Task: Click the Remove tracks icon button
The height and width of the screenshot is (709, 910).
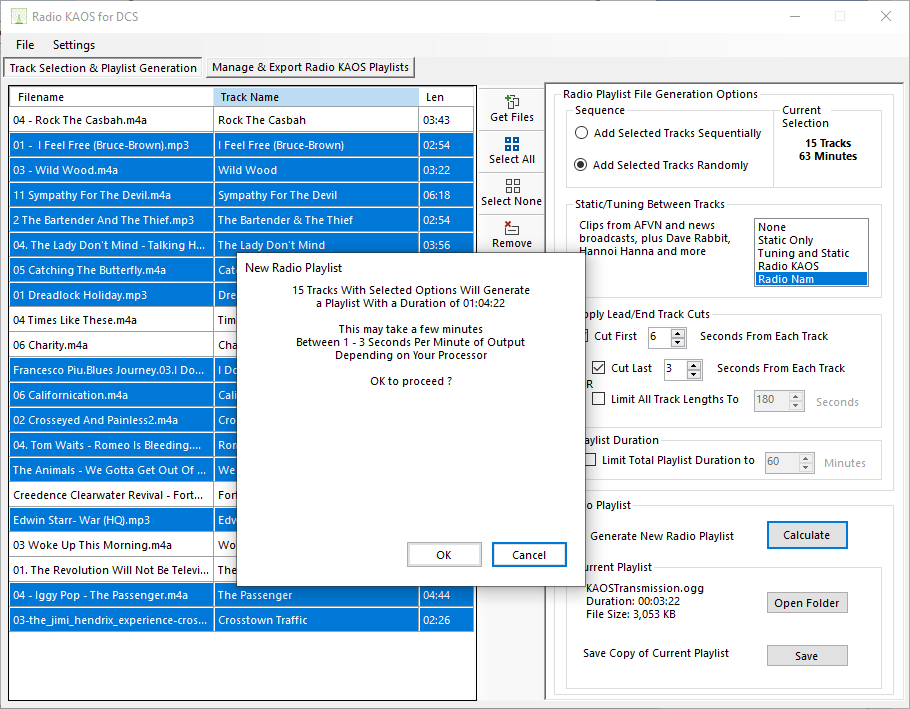Action: [511, 234]
